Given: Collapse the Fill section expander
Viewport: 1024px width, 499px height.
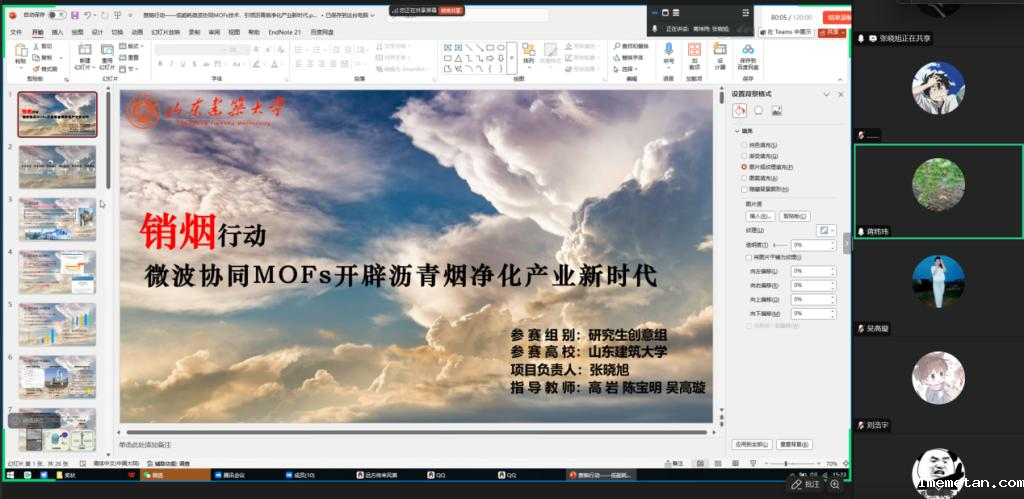Looking at the screenshot, I should click(x=736, y=131).
